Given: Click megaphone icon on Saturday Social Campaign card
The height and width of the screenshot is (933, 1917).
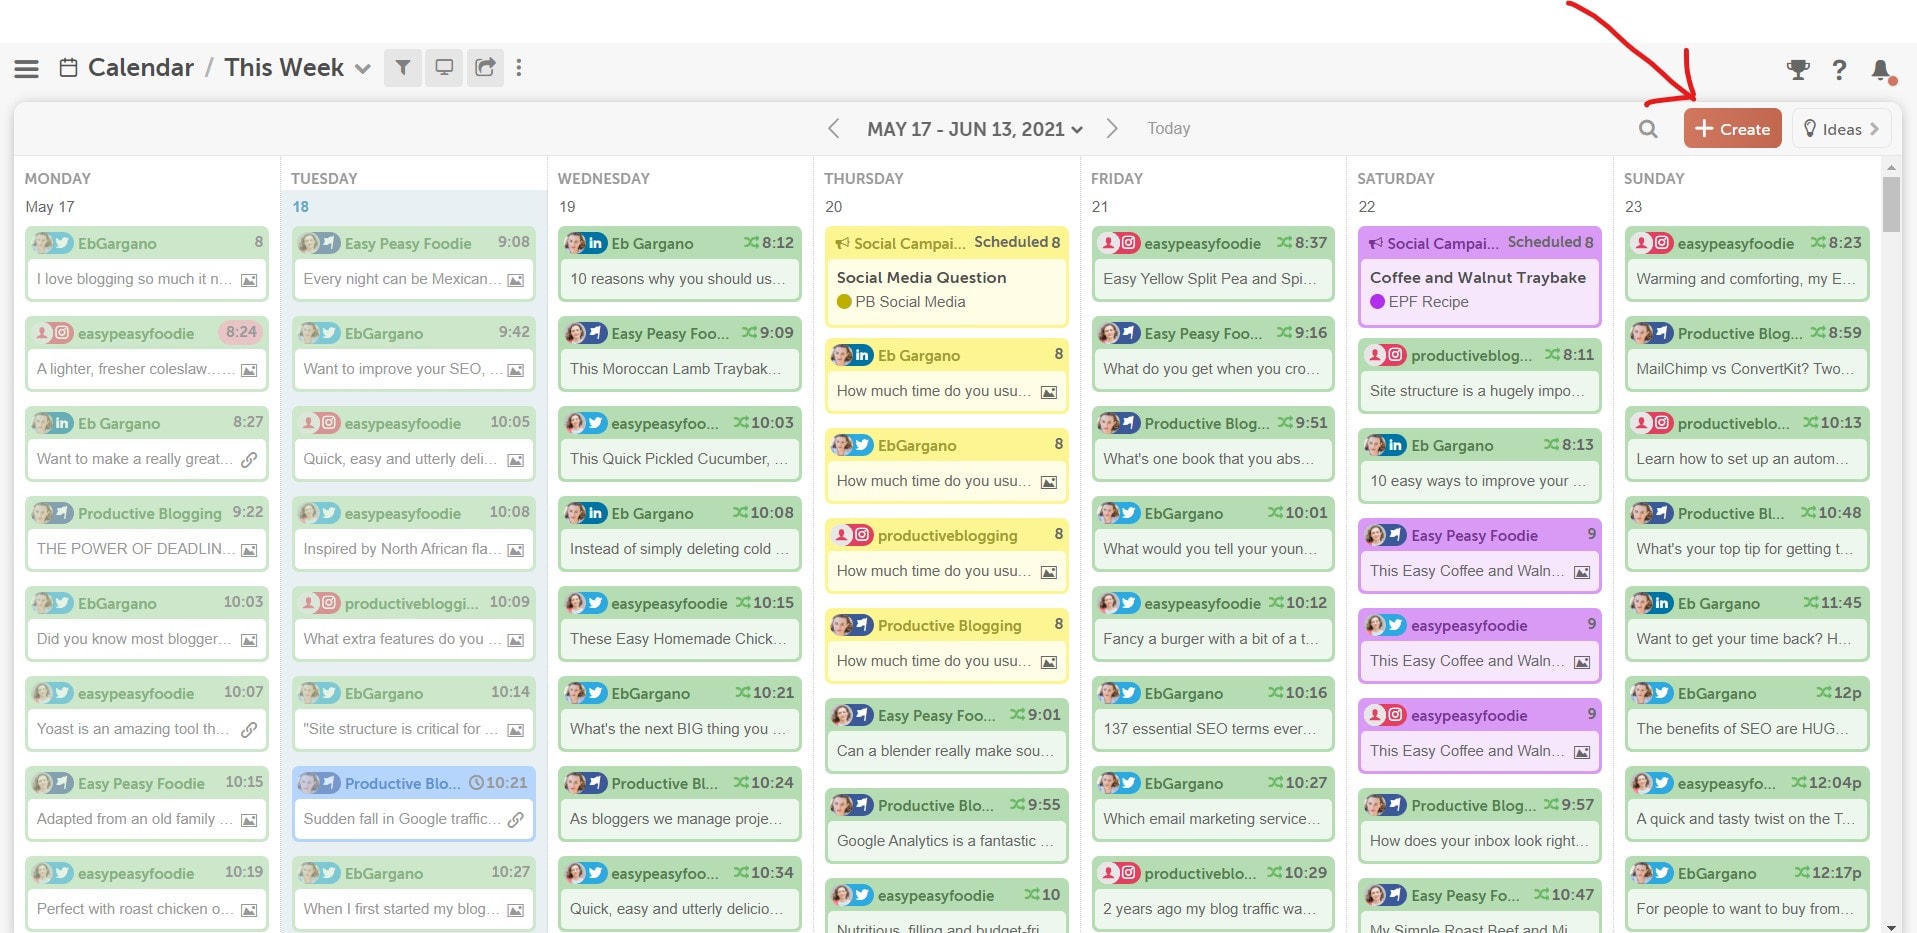Looking at the screenshot, I should (1376, 243).
